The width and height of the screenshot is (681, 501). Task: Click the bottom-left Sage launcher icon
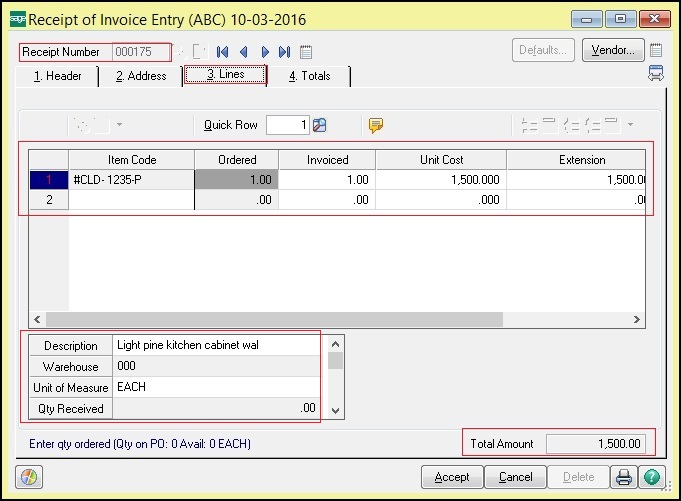pos(29,476)
